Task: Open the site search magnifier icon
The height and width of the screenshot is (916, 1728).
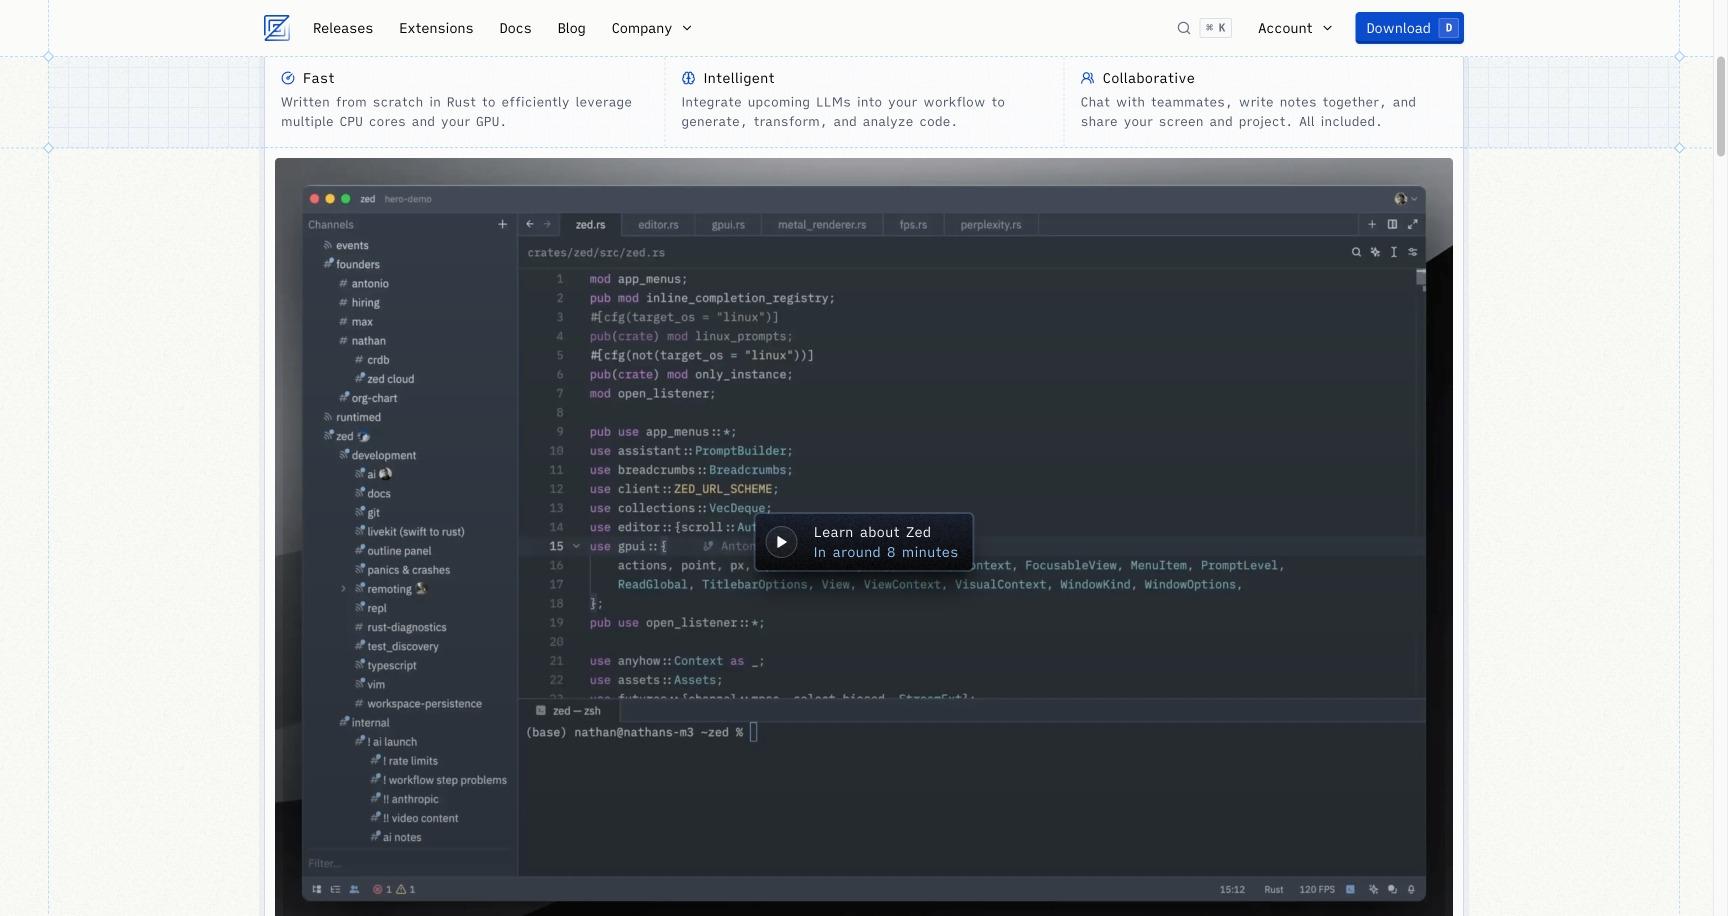Action: (1184, 28)
